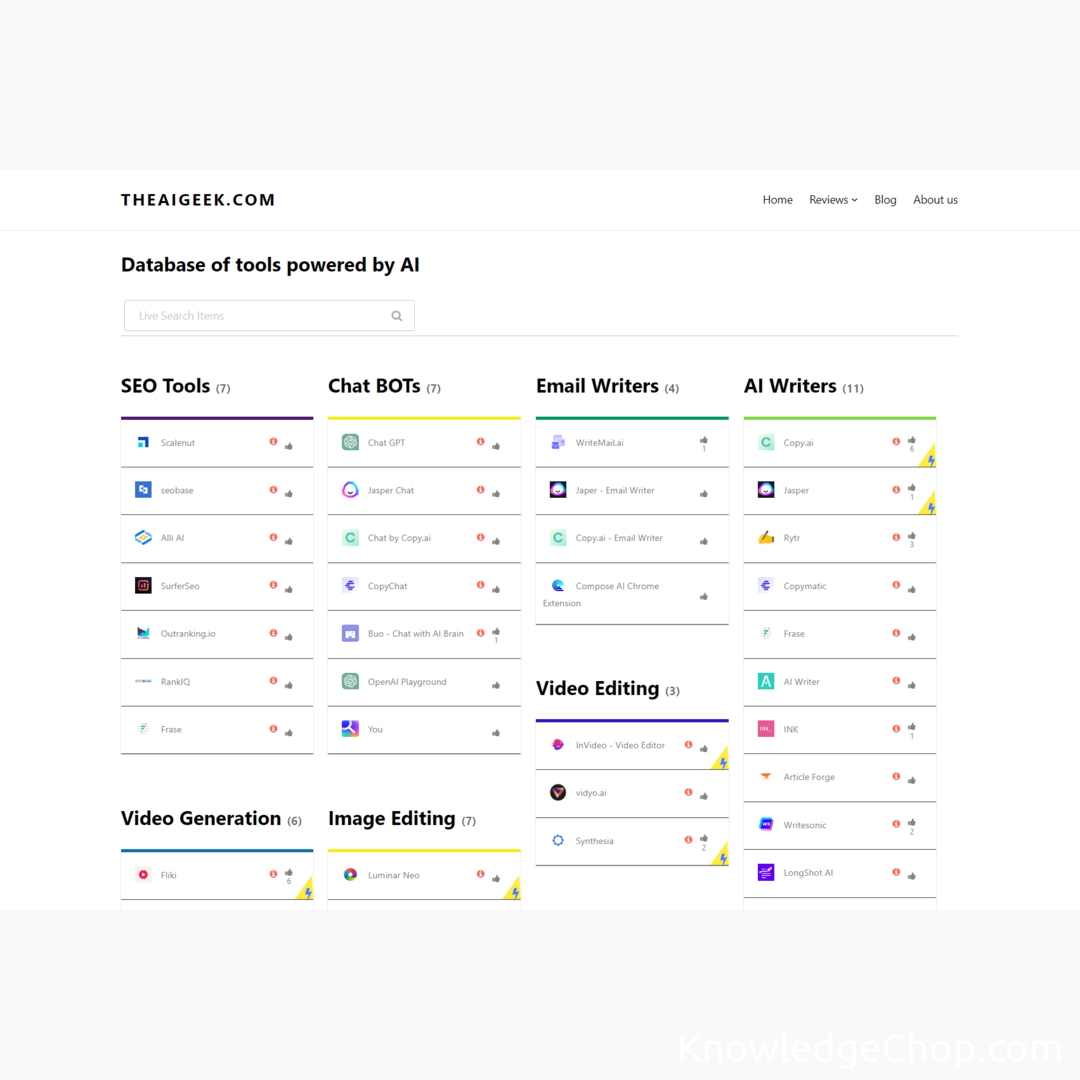
Task: Click the magnifier search icon
Action: [397, 316]
